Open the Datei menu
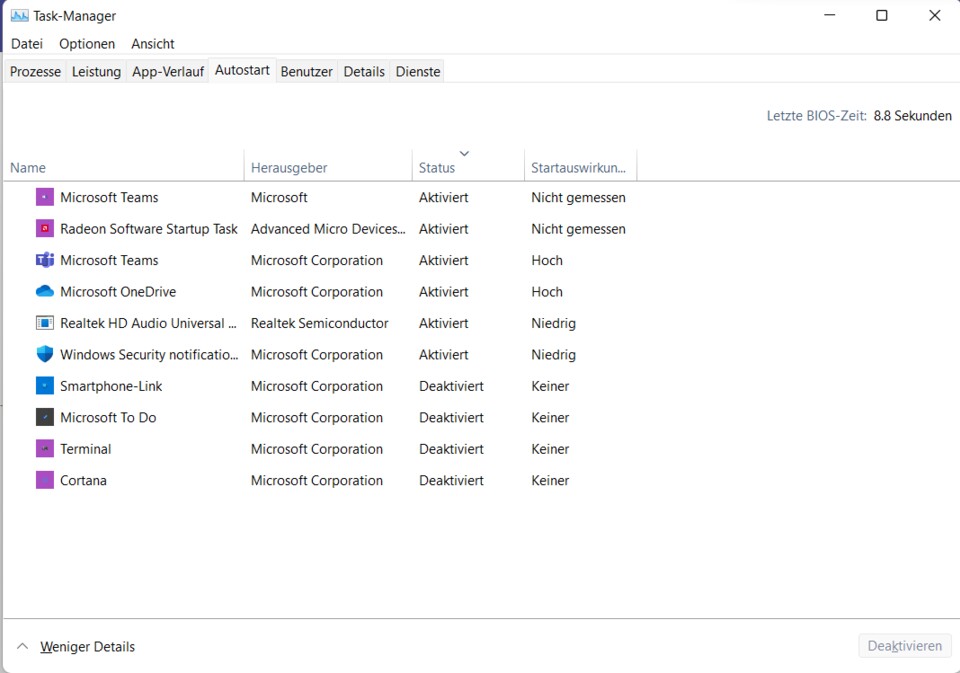 pos(27,44)
